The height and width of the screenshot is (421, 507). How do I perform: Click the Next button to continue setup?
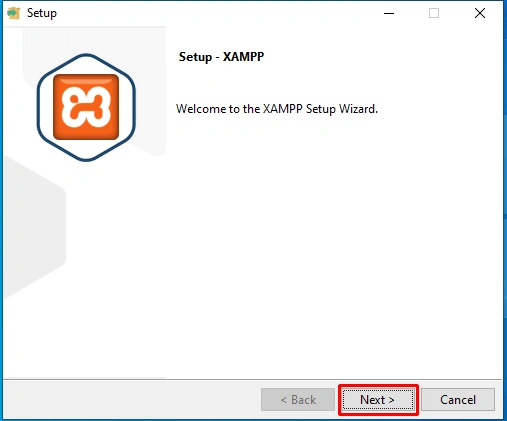tap(378, 400)
